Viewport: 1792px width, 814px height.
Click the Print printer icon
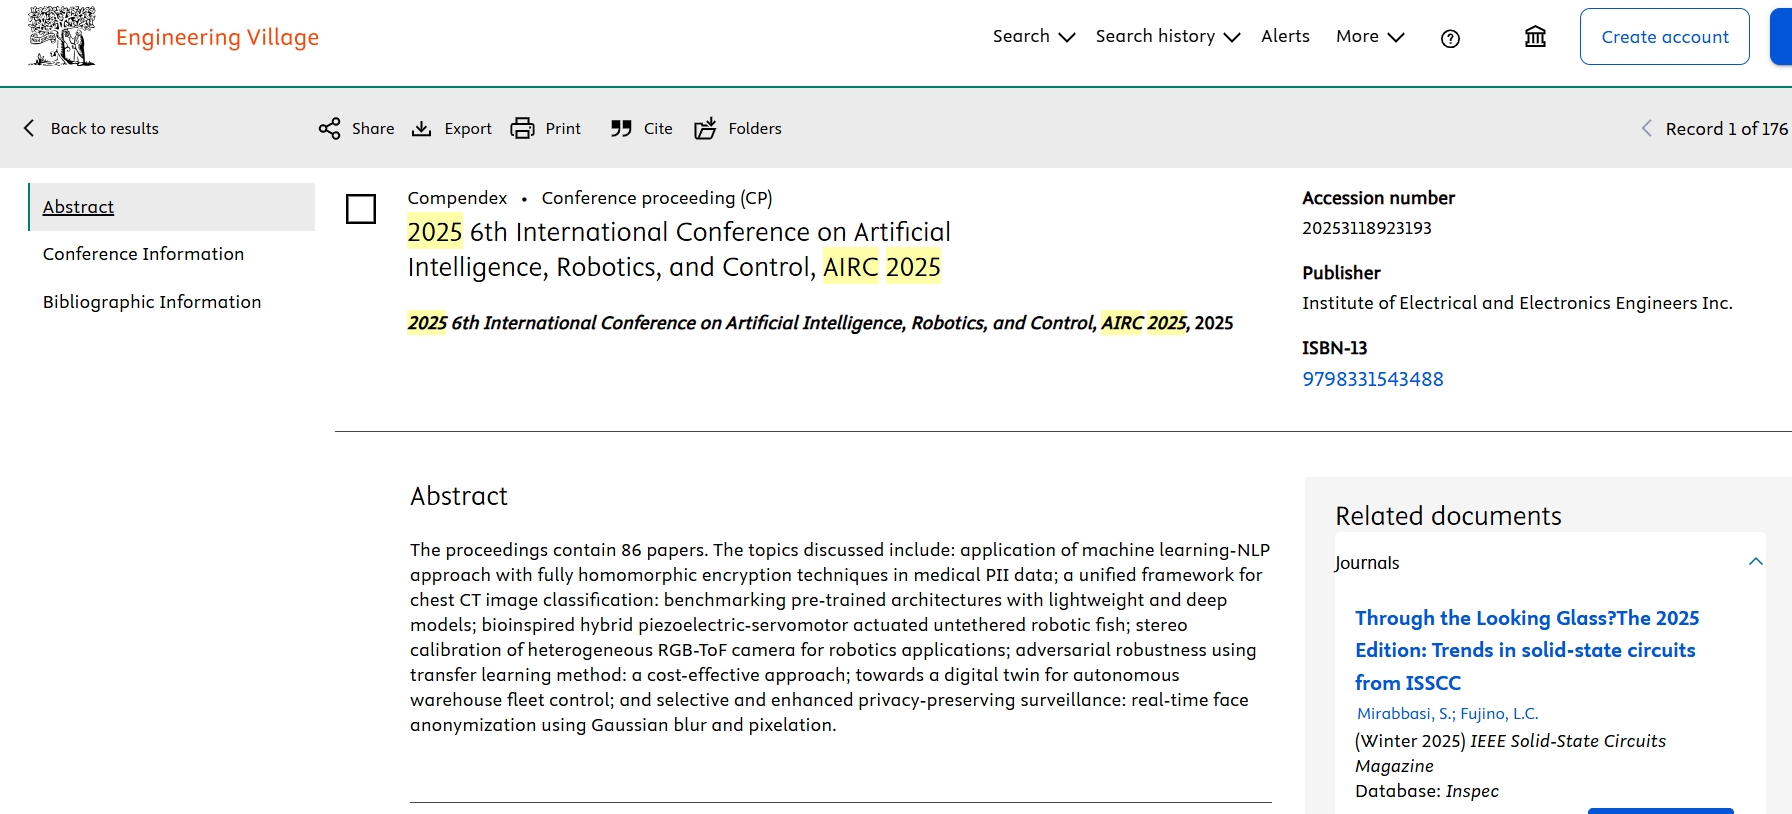[x=522, y=129]
